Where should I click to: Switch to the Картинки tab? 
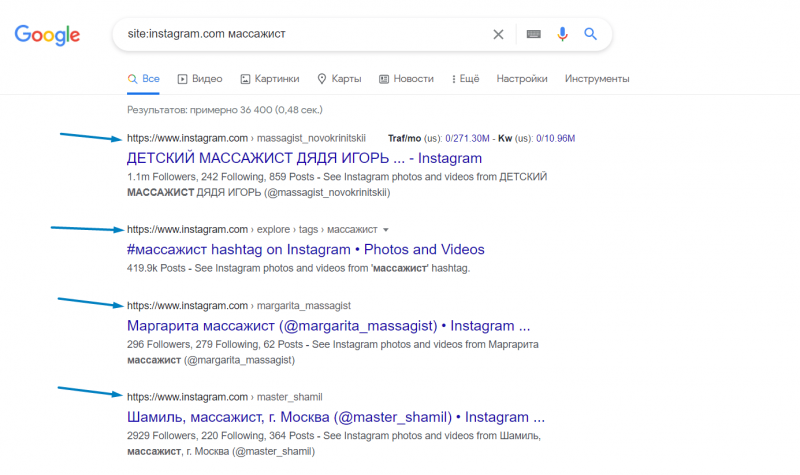point(270,79)
